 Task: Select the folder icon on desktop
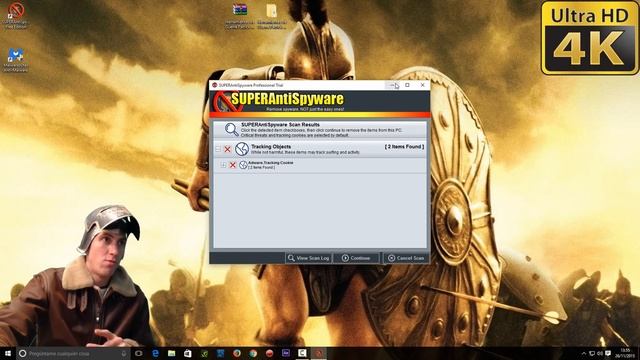coord(271,16)
